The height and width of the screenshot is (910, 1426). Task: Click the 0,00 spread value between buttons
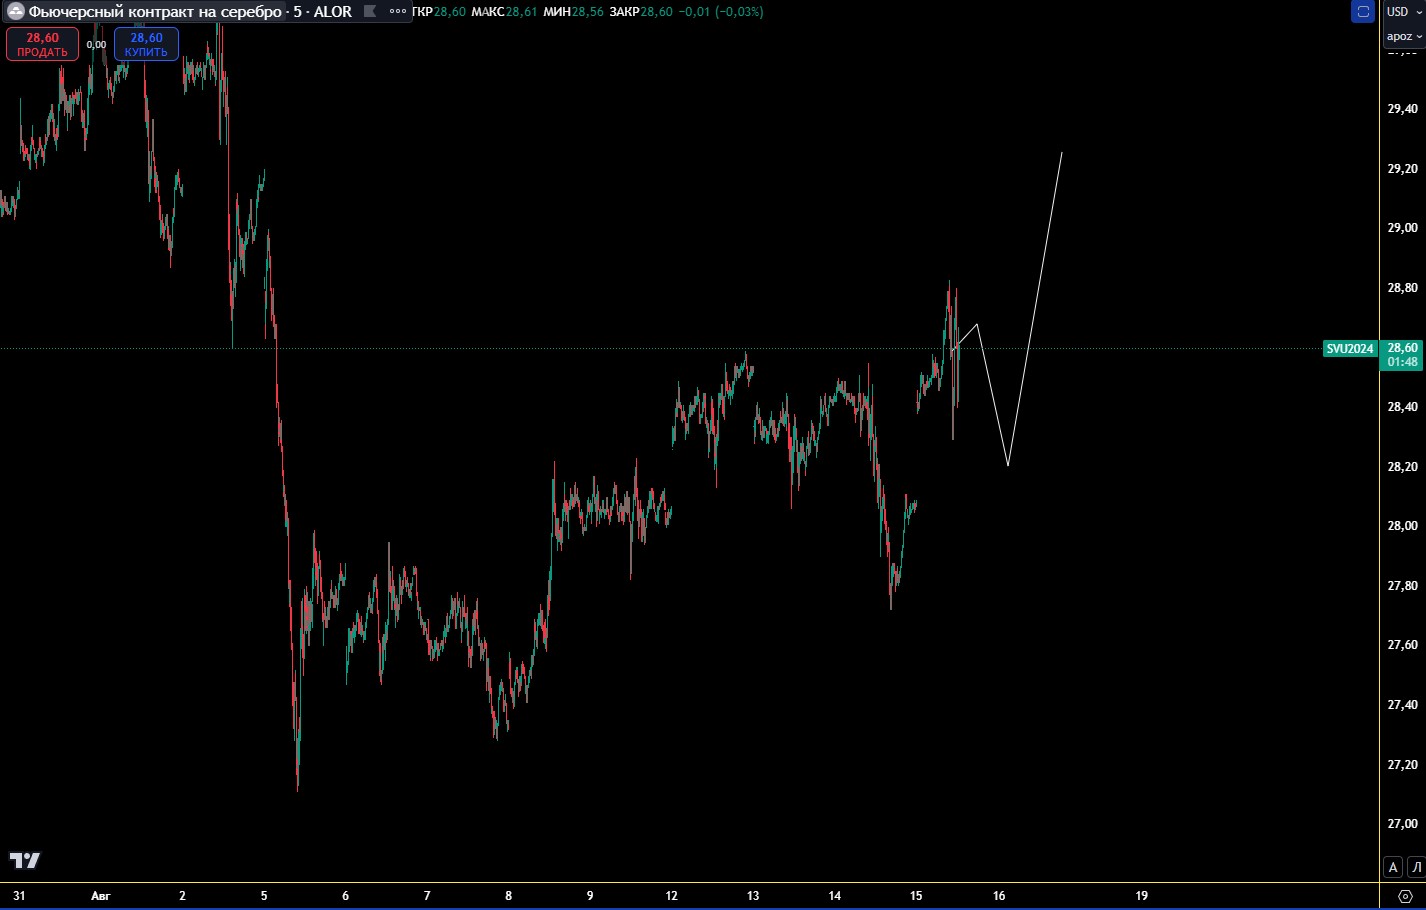(x=96, y=45)
